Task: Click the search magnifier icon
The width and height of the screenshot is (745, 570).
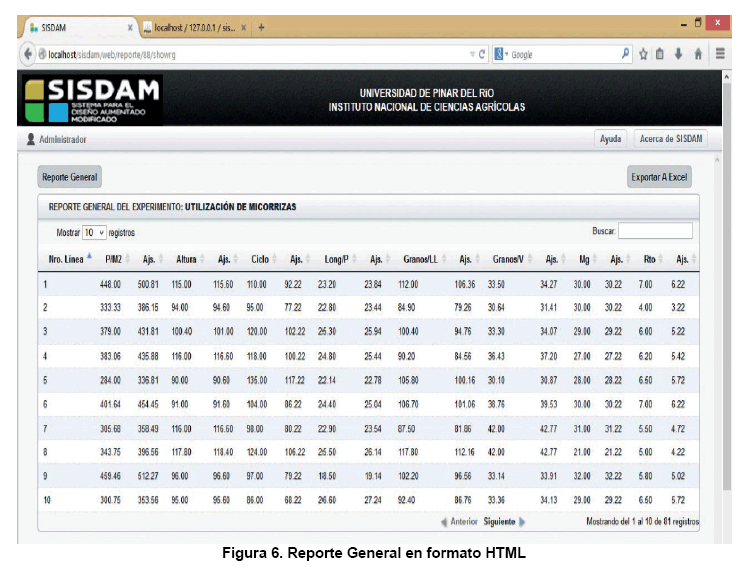Action: click(x=626, y=55)
